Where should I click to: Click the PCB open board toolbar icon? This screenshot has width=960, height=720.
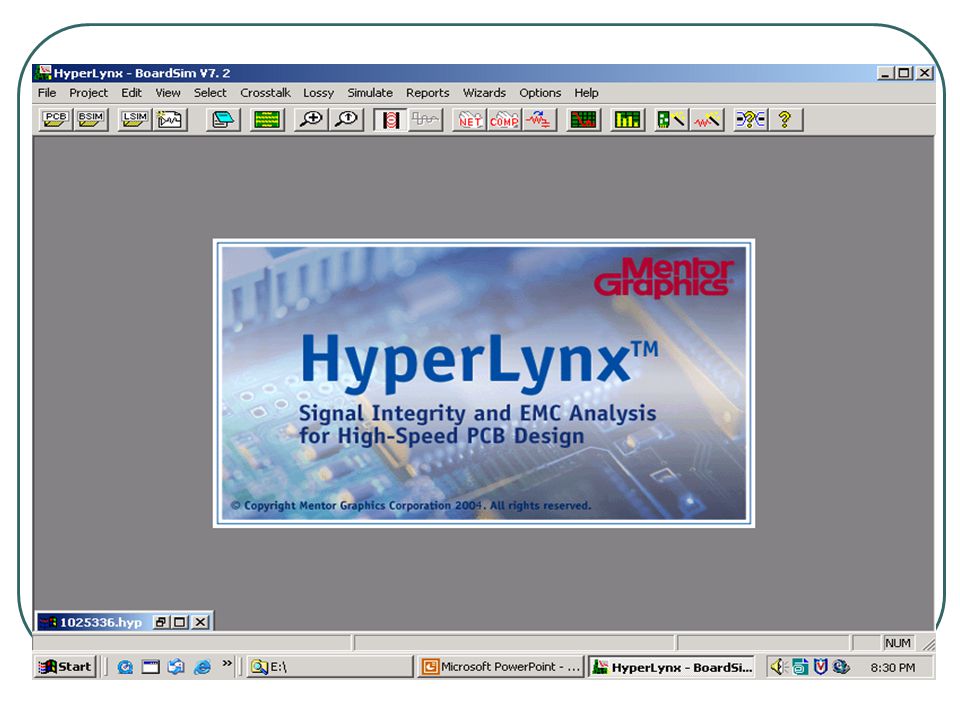(x=56, y=119)
